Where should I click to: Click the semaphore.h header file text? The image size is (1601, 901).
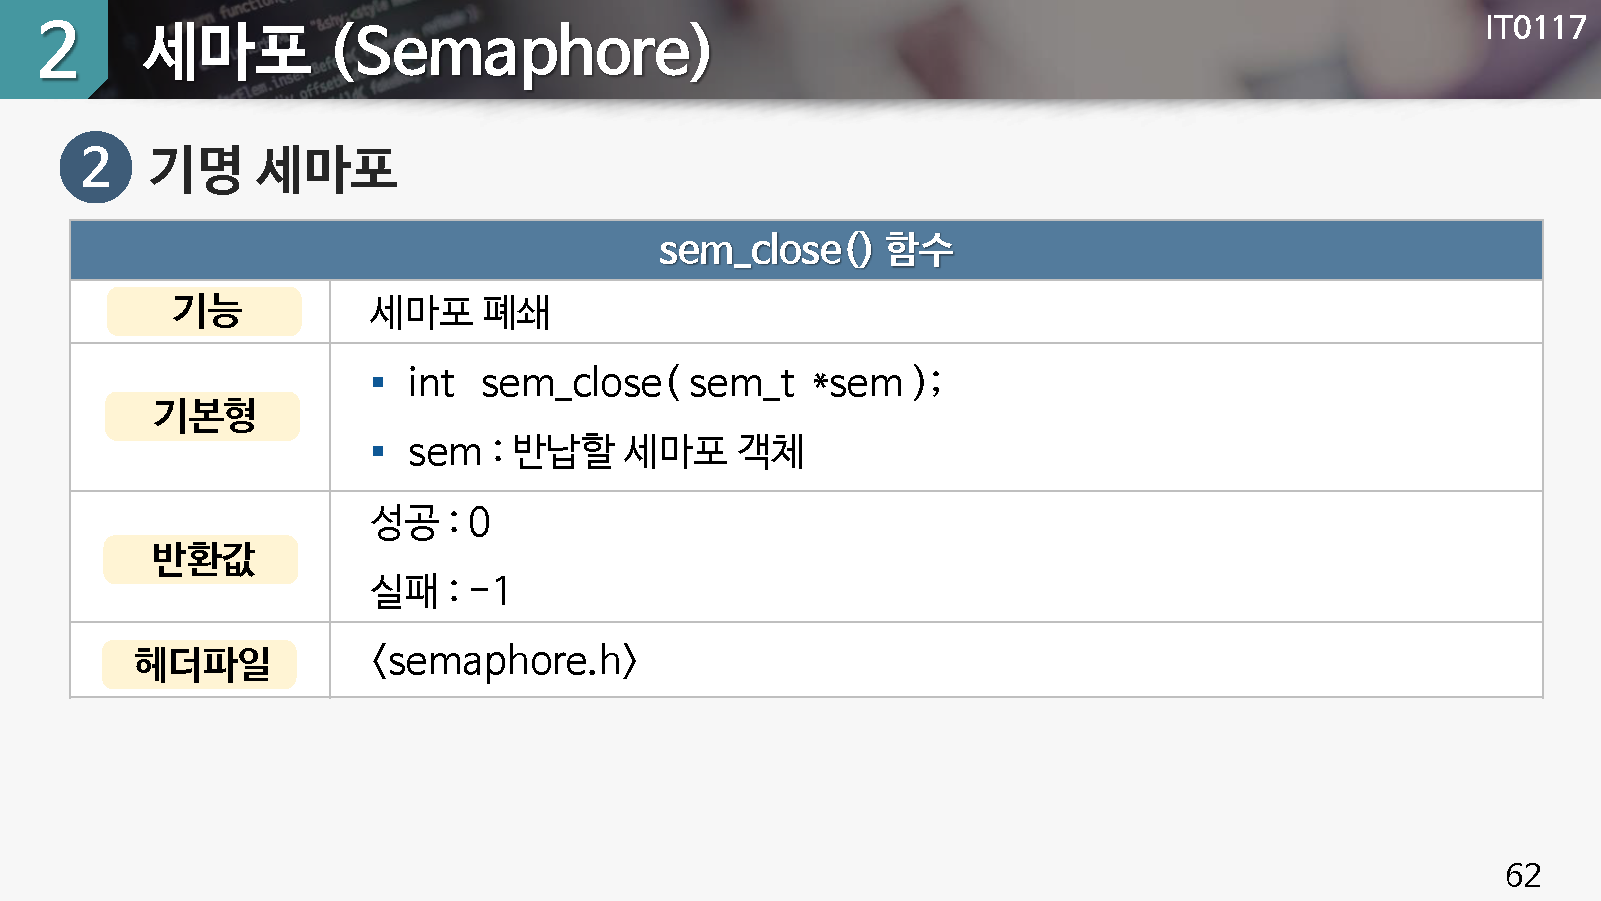pyautogui.click(x=504, y=661)
